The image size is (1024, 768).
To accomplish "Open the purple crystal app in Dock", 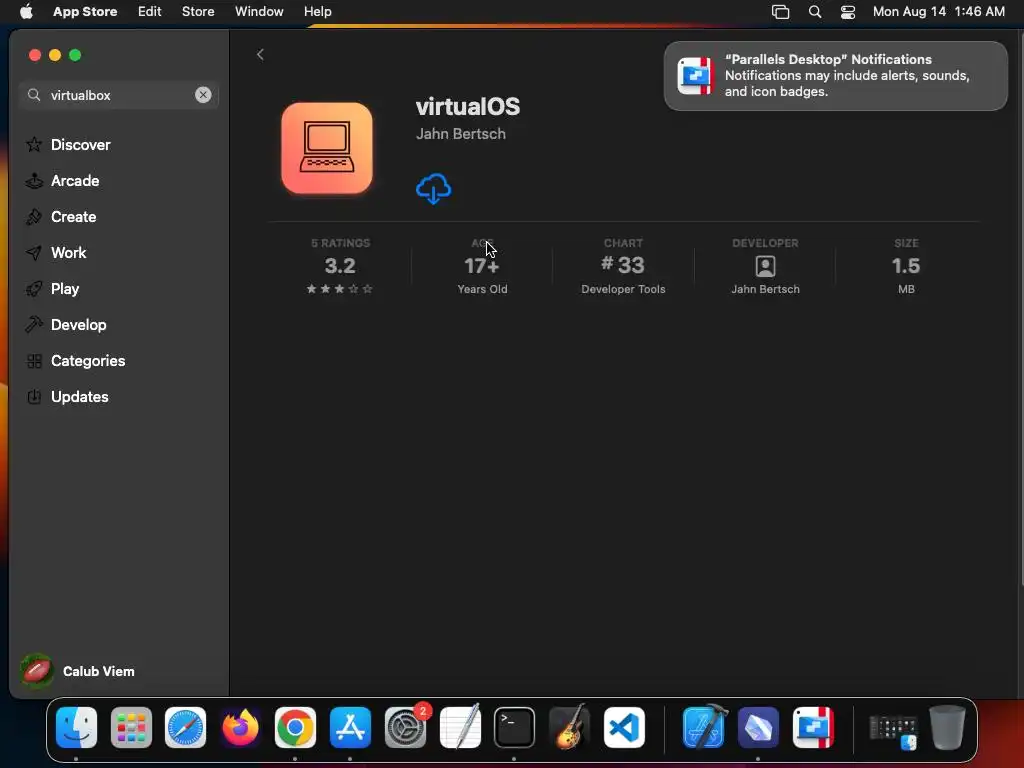I will tap(758, 727).
